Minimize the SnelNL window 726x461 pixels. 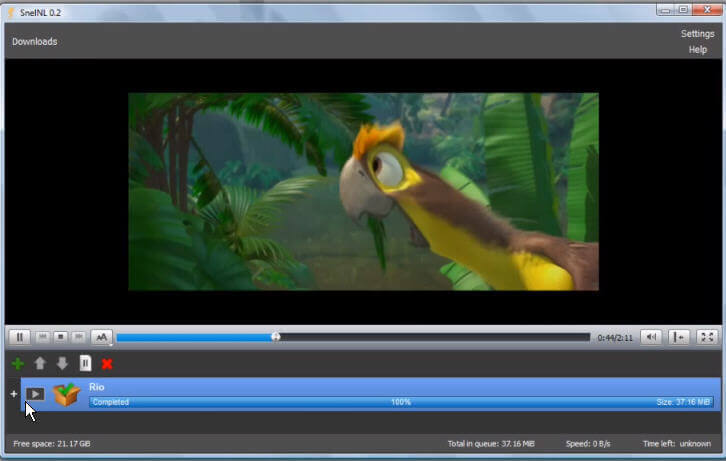[665, 10]
